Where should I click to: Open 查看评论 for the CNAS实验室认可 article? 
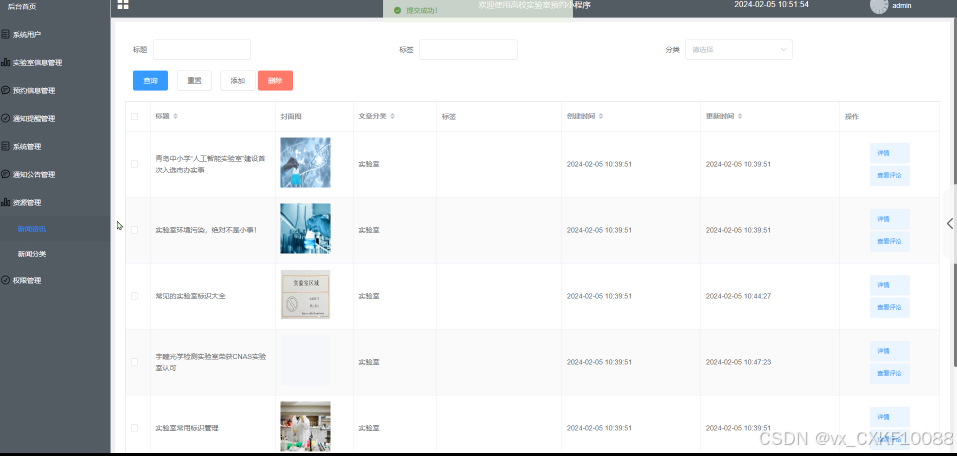pyautogui.click(x=889, y=374)
